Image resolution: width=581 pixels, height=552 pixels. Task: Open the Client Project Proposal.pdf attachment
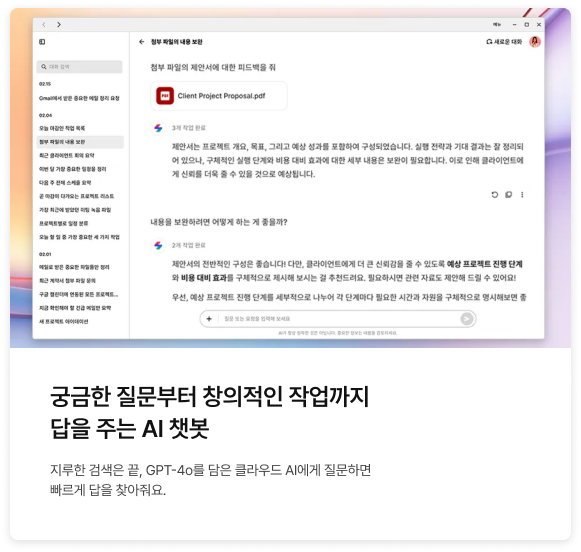pyautogui.click(x=219, y=96)
